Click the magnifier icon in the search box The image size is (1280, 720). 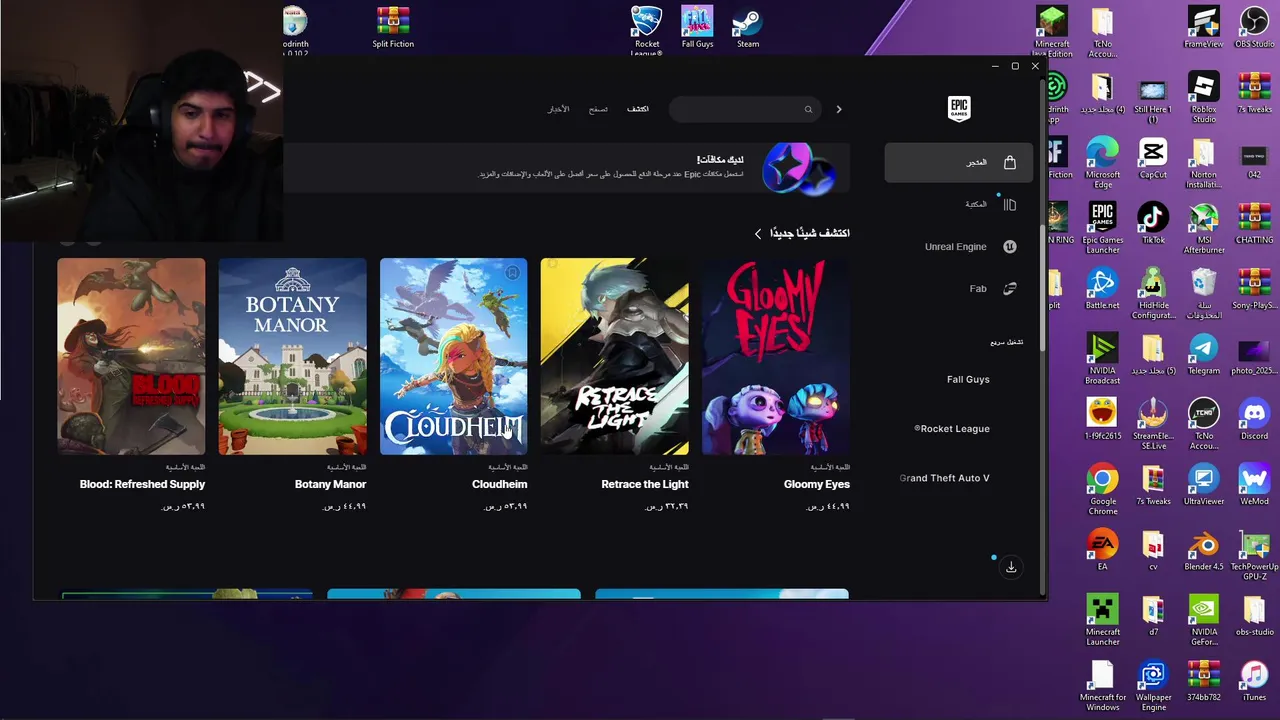(x=809, y=109)
